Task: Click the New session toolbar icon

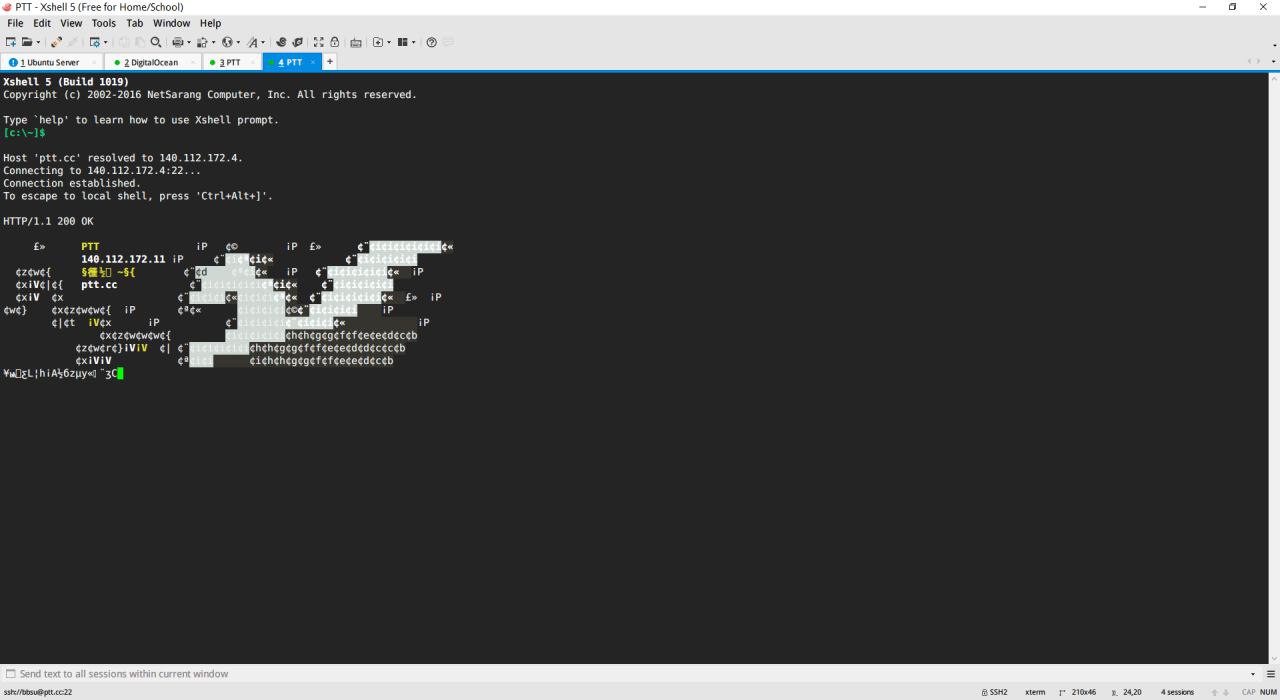Action: (11, 42)
